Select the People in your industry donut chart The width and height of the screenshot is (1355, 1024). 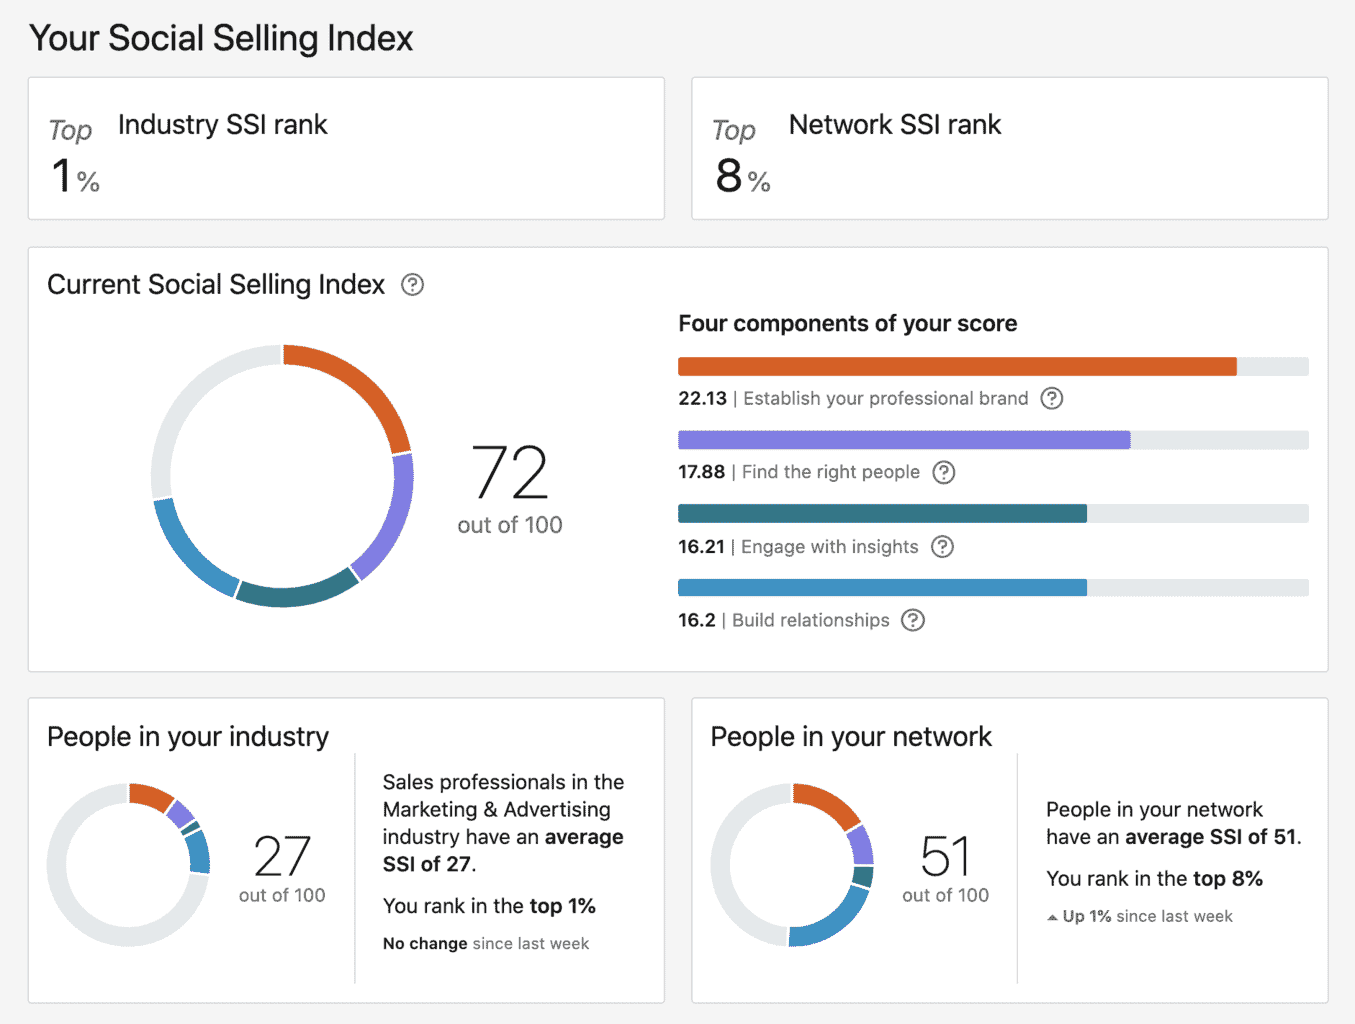click(128, 864)
